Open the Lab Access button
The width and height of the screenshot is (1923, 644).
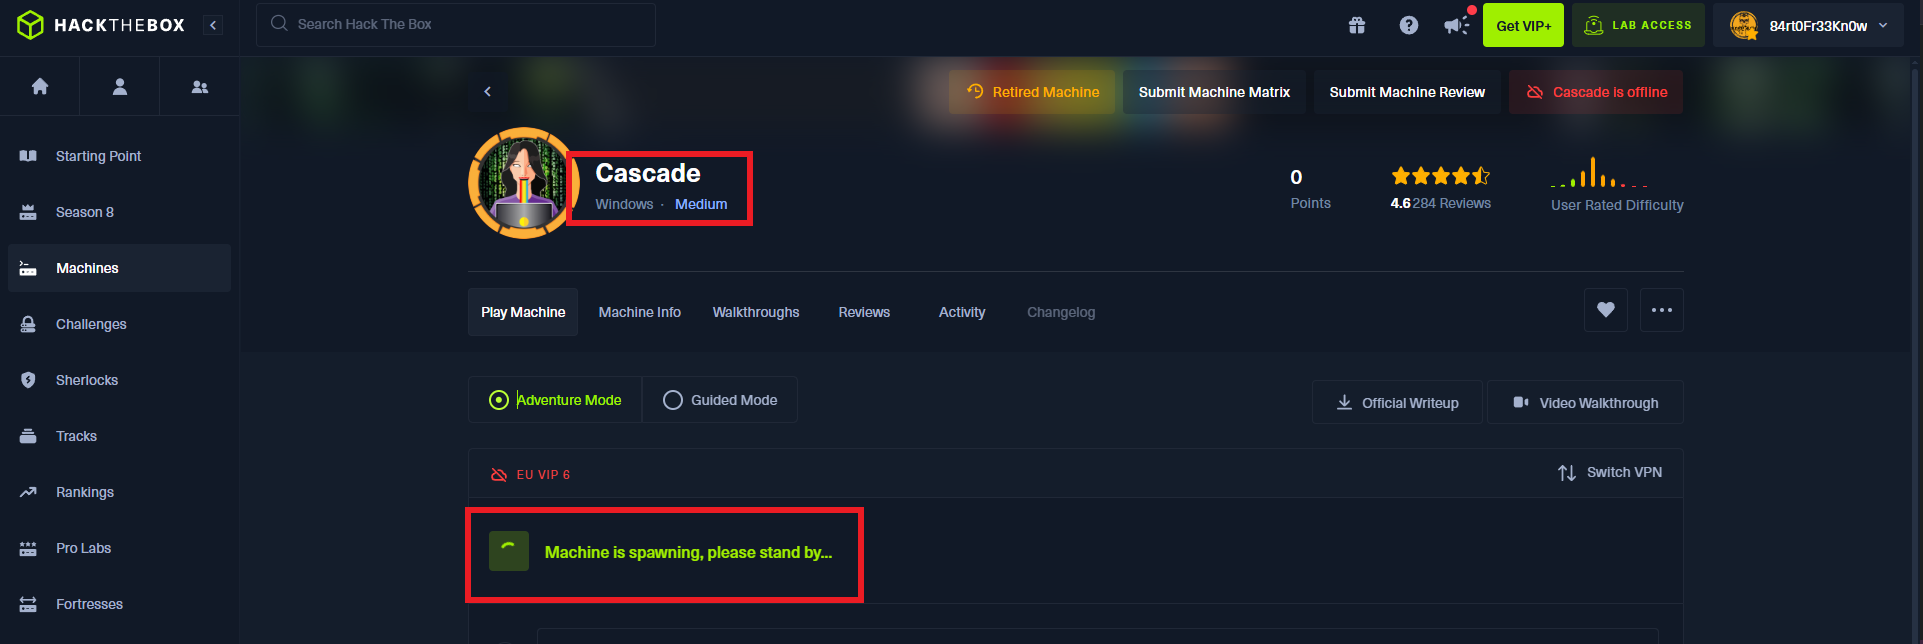coord(1638,25)
